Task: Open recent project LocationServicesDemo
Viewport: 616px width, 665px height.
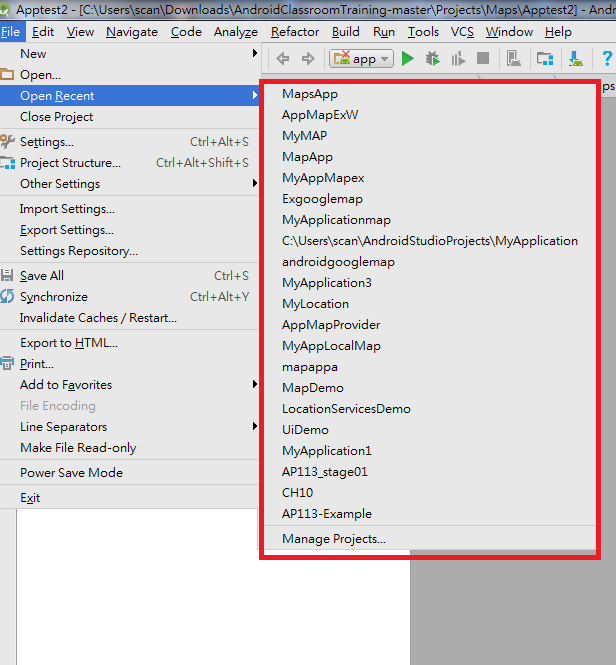Action: (x=430, y=408)
